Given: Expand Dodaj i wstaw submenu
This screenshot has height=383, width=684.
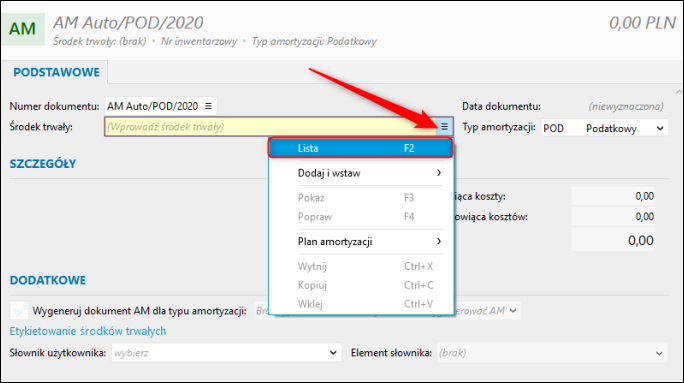Looking at the screenshot, I should [361, 173].
